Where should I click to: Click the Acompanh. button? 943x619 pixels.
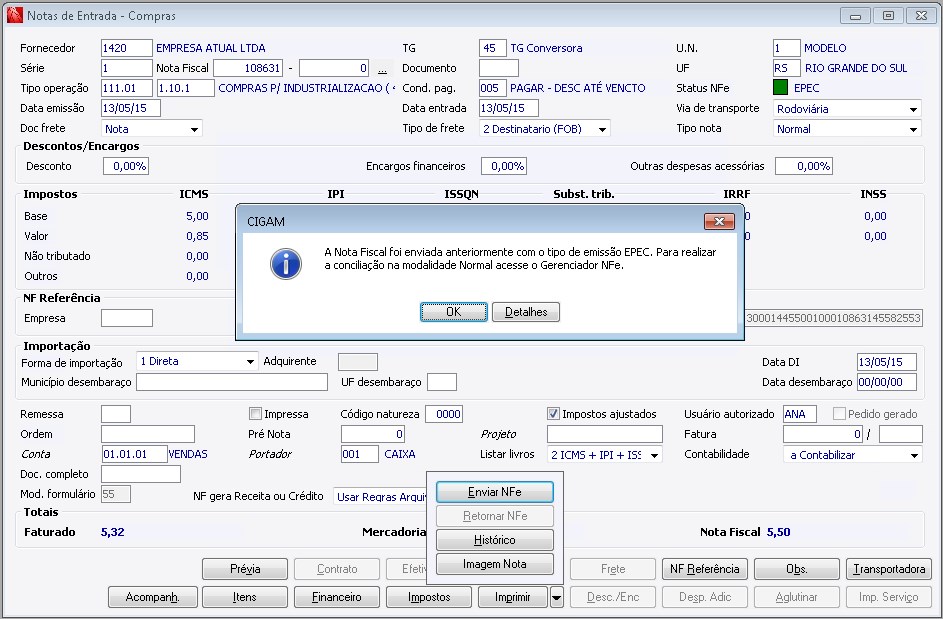coord(153,597)
